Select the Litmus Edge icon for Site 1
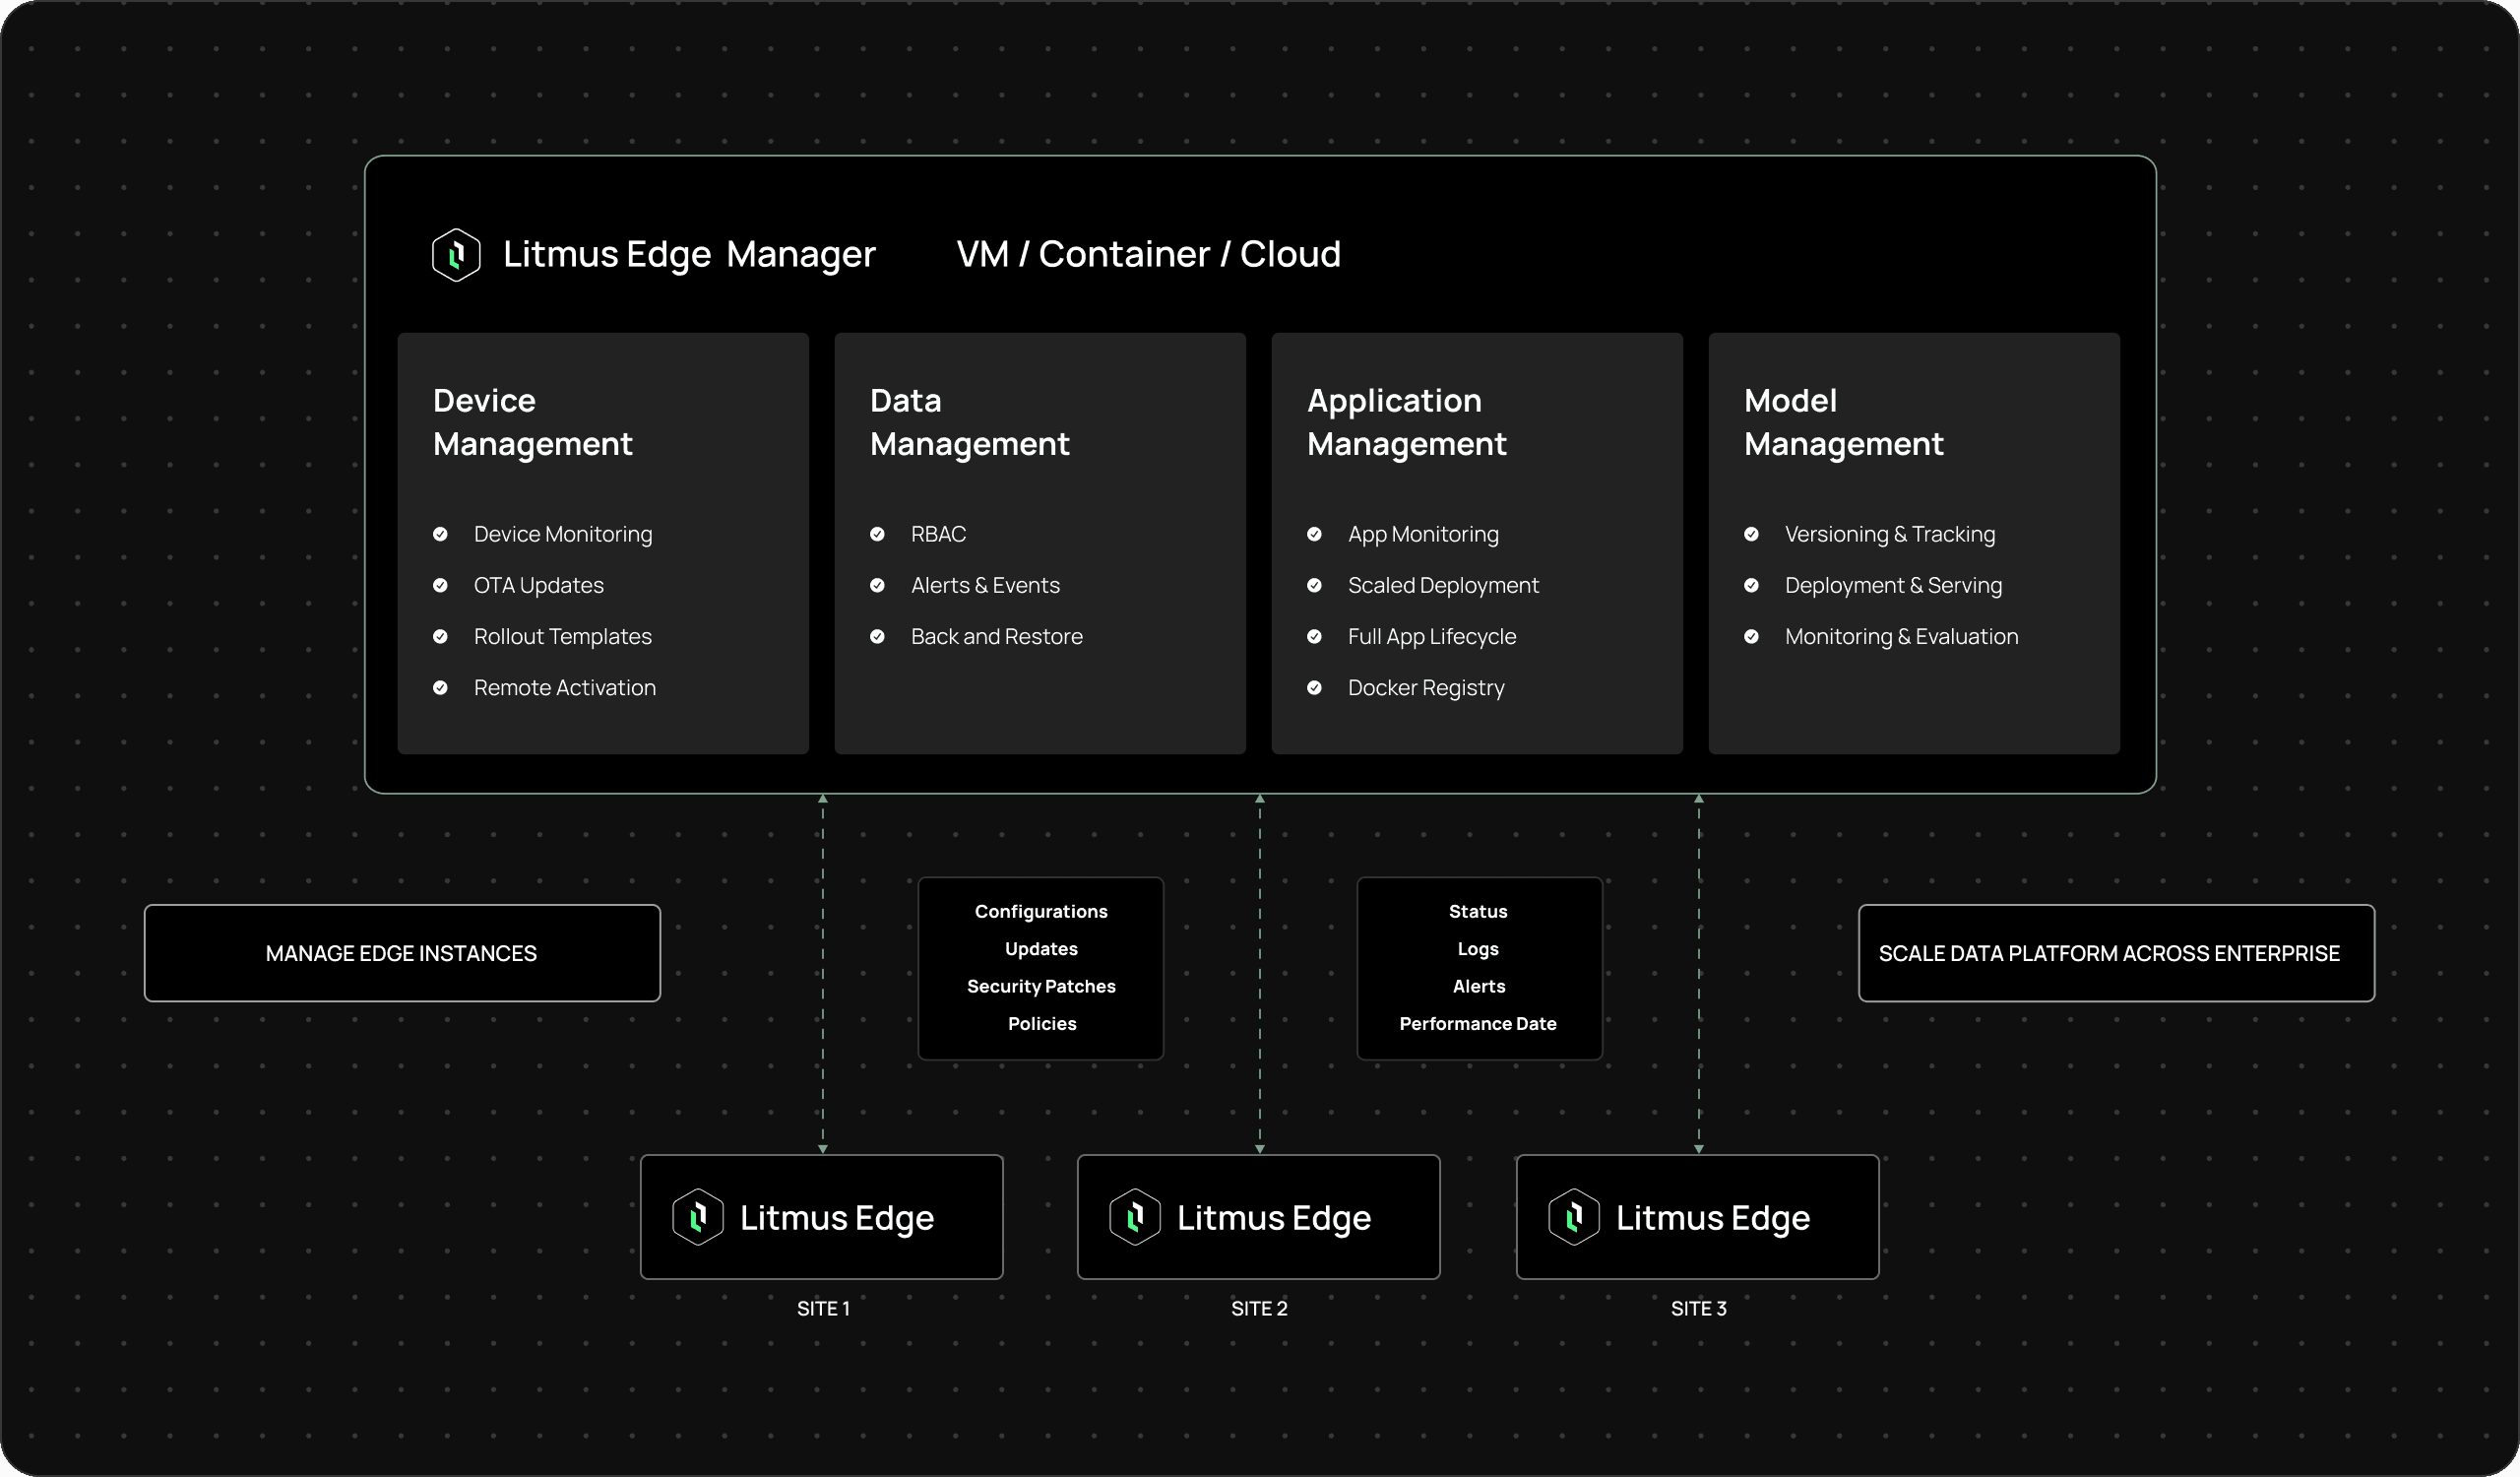Viewport: 2520px width, 1477px height. pos(700,1217)
